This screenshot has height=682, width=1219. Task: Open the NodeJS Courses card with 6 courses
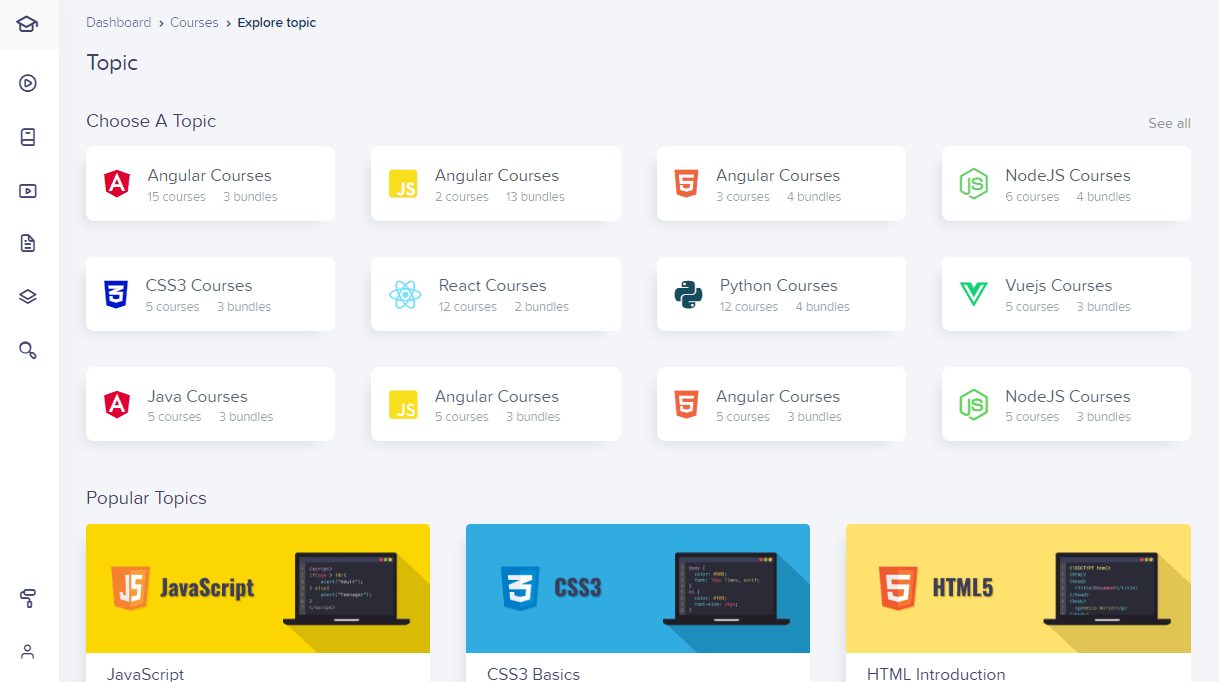[1066, 184]
